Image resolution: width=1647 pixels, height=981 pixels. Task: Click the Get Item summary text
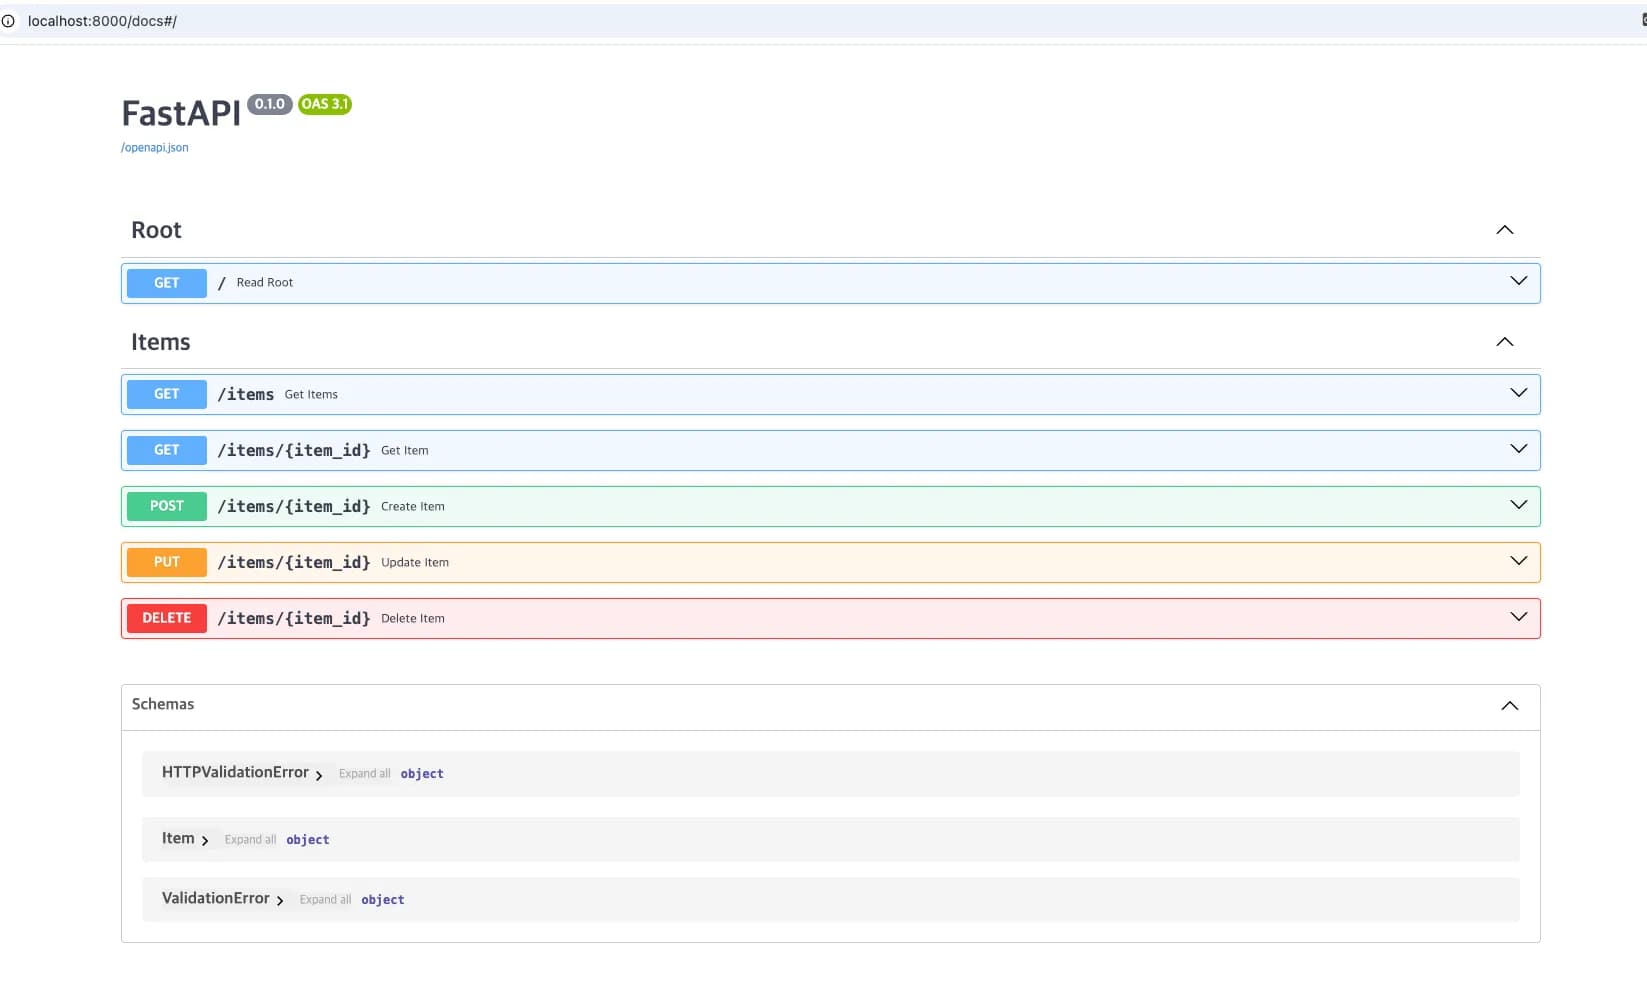pyautogui.click(x=405, y=451)
